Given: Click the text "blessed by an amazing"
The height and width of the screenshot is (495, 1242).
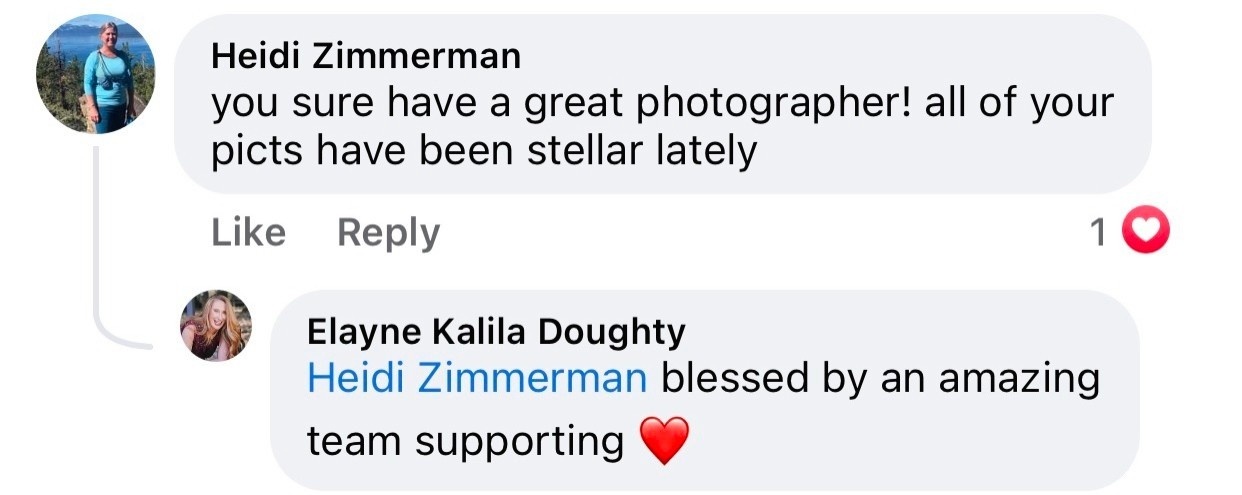Looking at the screenshot, I should click(x=880, y=380).
